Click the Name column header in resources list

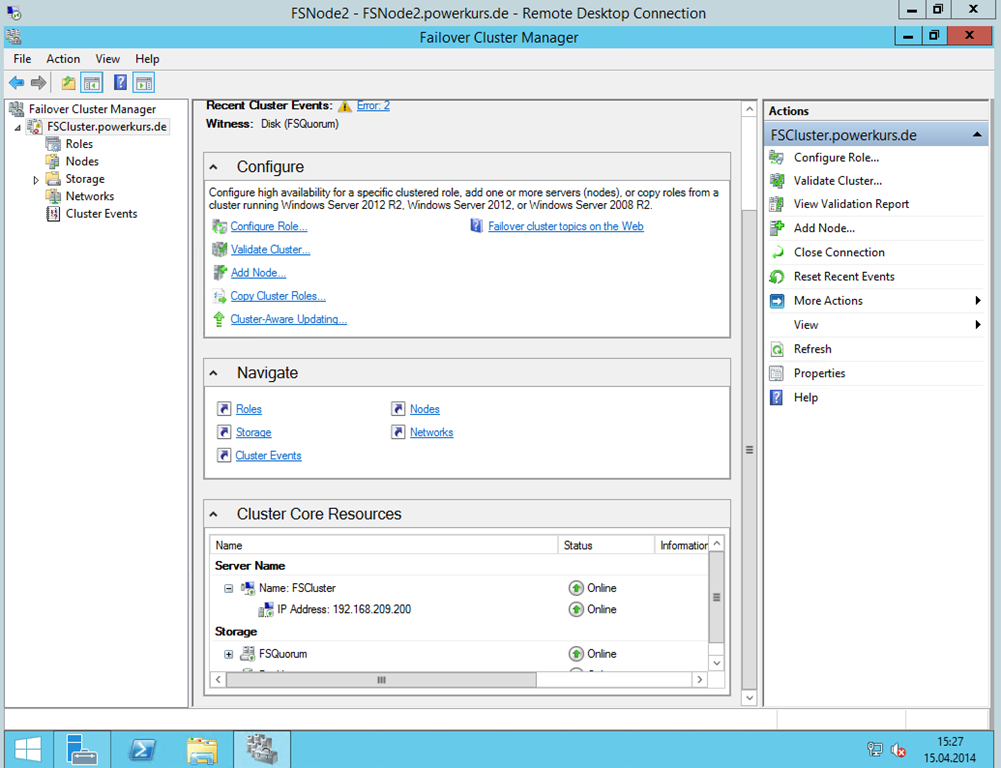coord(384,546)
